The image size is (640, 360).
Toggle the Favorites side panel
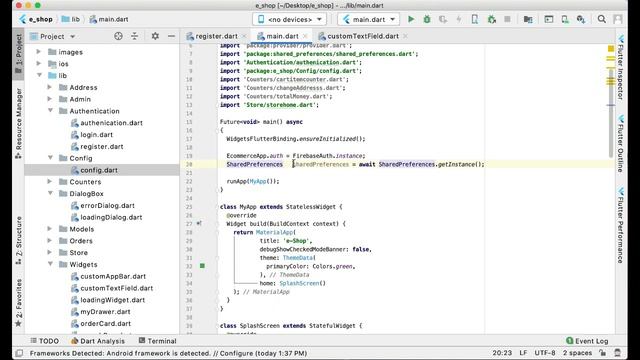pyautogui.click(x=18, y=303)
